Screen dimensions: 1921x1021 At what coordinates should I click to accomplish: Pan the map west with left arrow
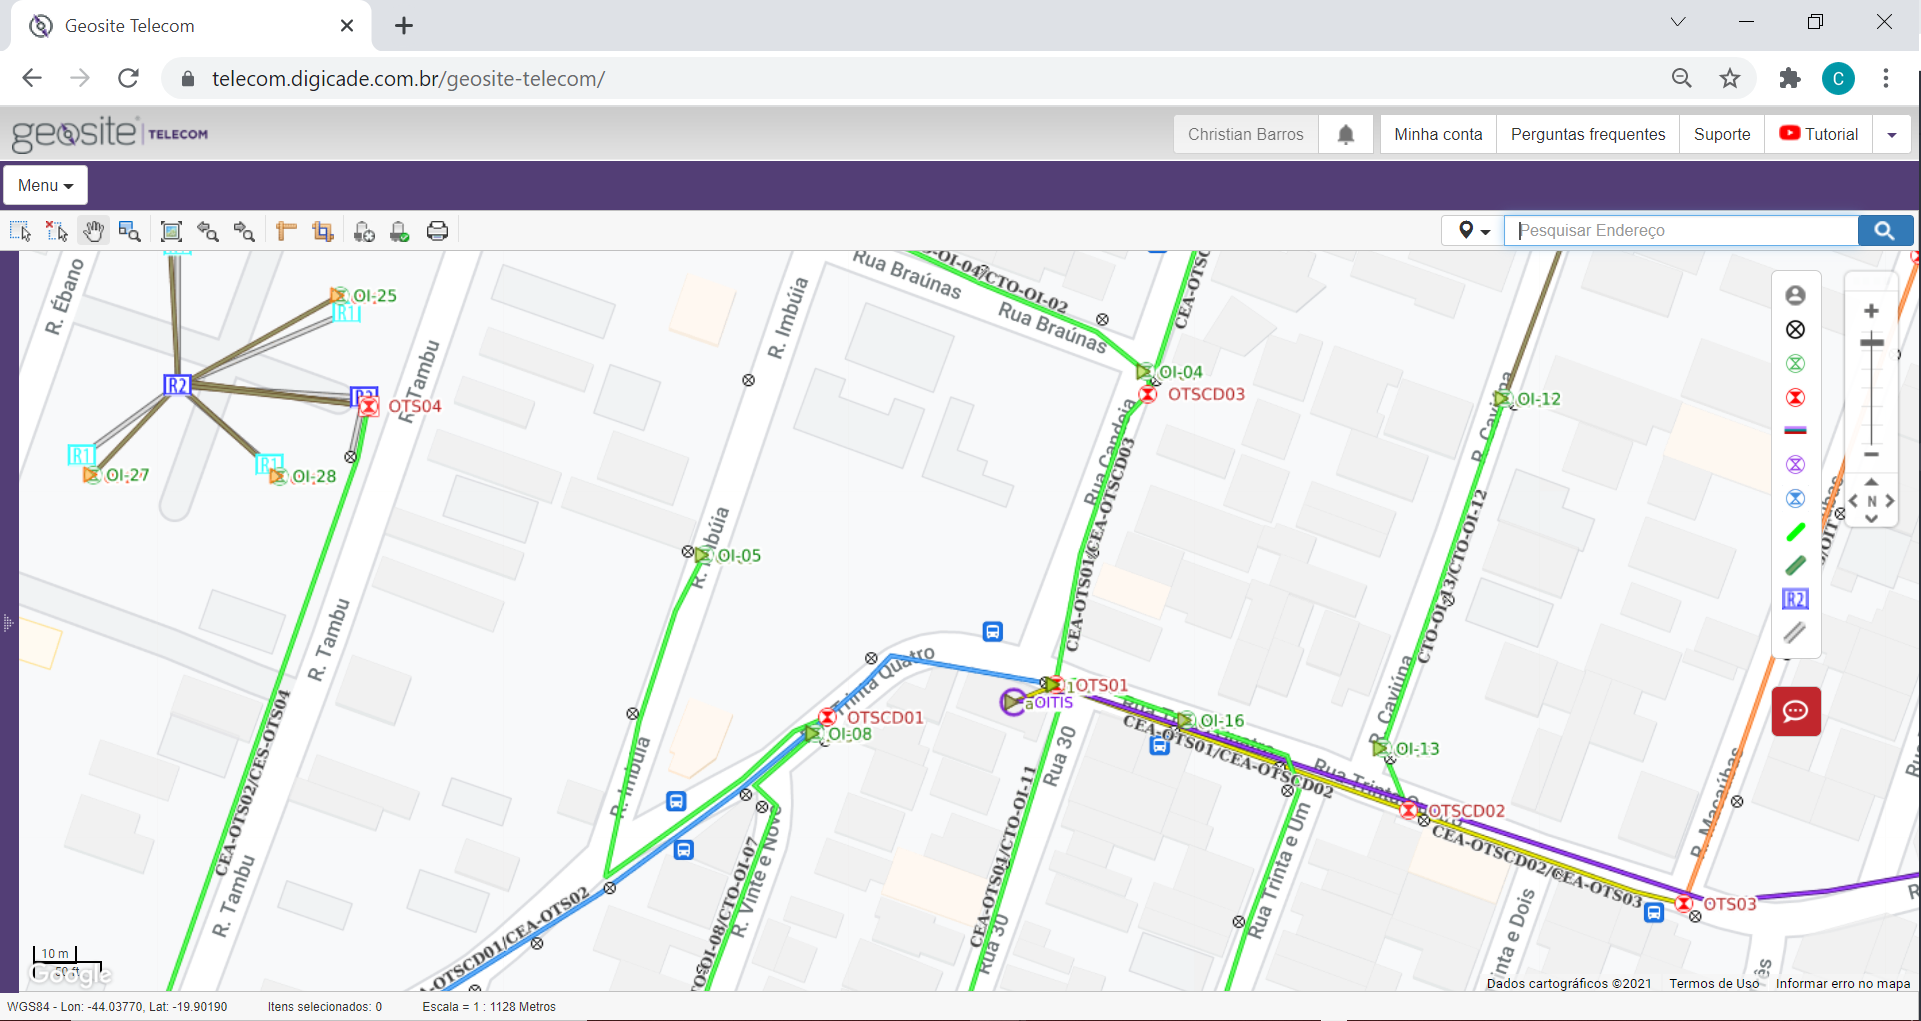pos(1853,501)
